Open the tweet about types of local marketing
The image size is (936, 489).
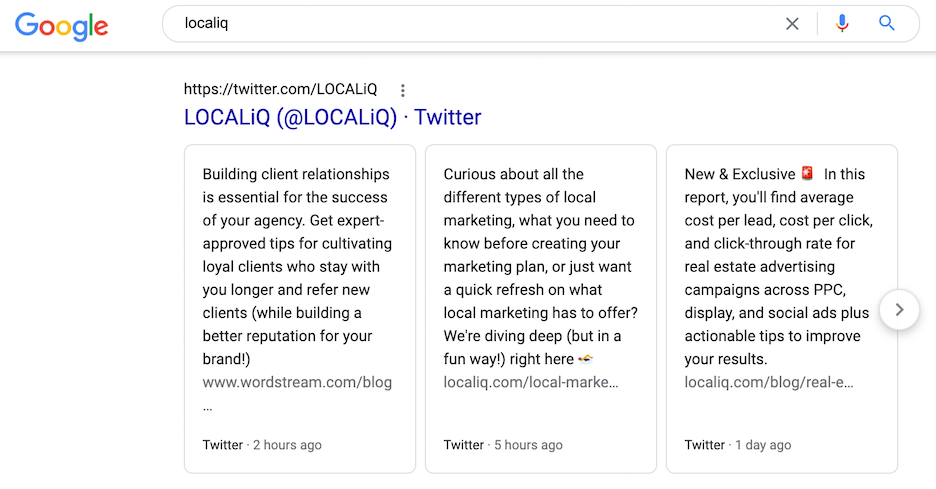pos(540,266)
